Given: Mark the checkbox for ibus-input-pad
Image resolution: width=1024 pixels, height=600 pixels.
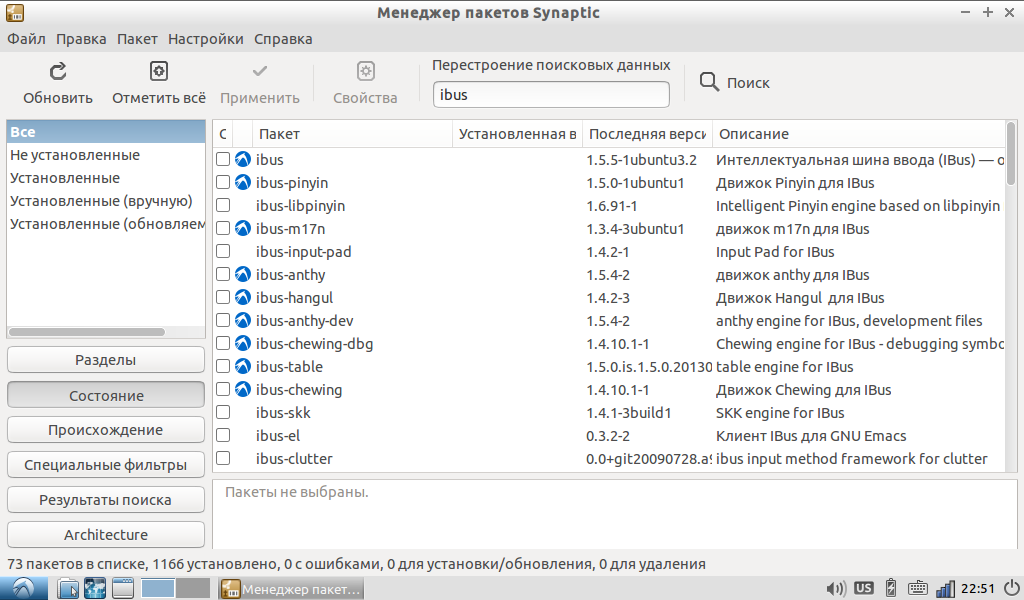Looking at the screenshot, I should click(223, 251).
